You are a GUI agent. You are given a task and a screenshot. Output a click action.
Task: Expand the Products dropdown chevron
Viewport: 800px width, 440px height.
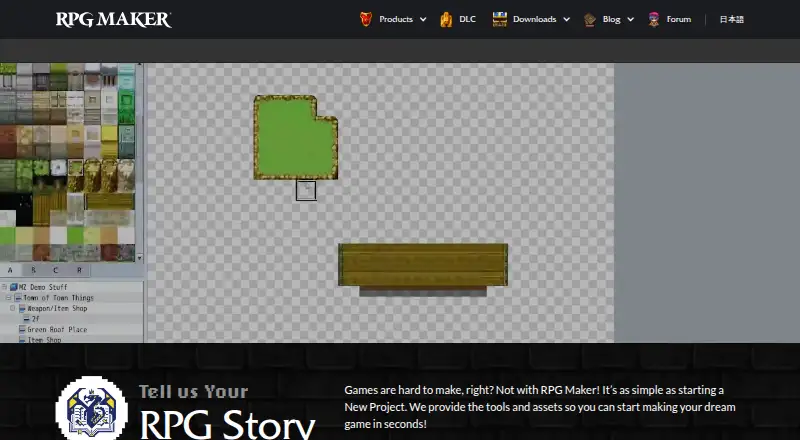423,19
